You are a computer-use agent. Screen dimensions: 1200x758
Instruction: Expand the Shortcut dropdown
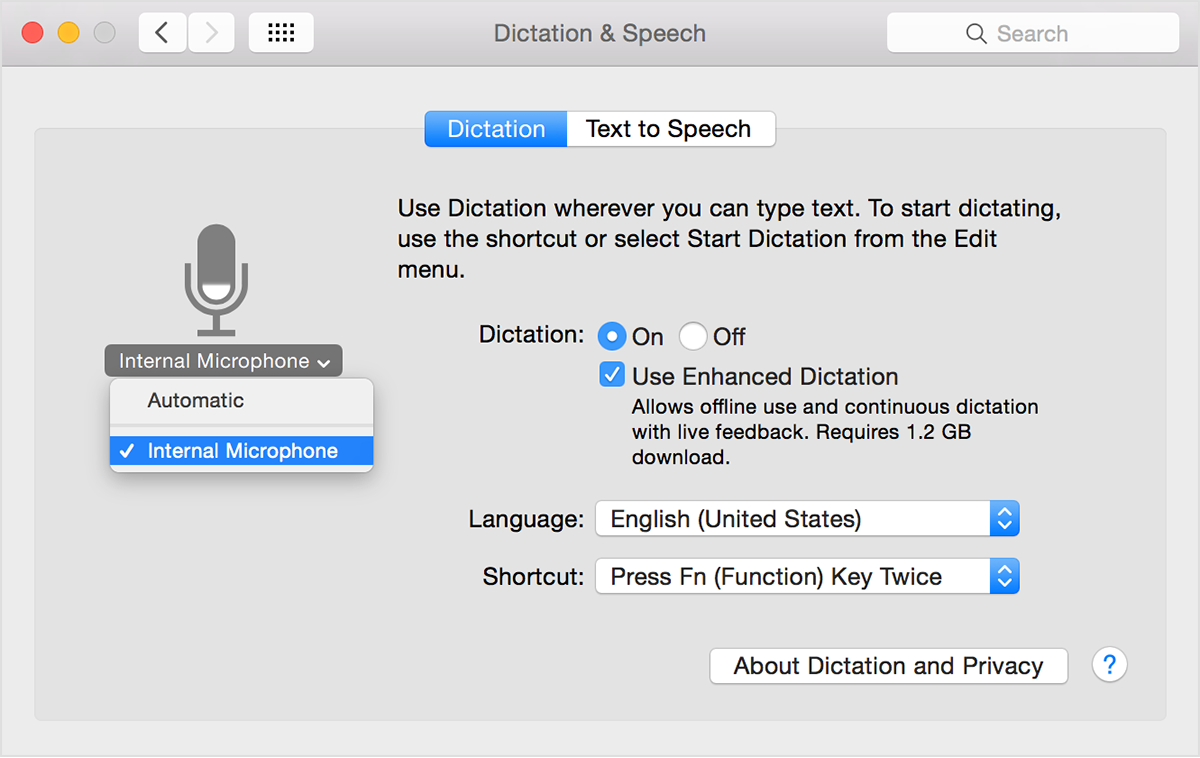[806, 577]
